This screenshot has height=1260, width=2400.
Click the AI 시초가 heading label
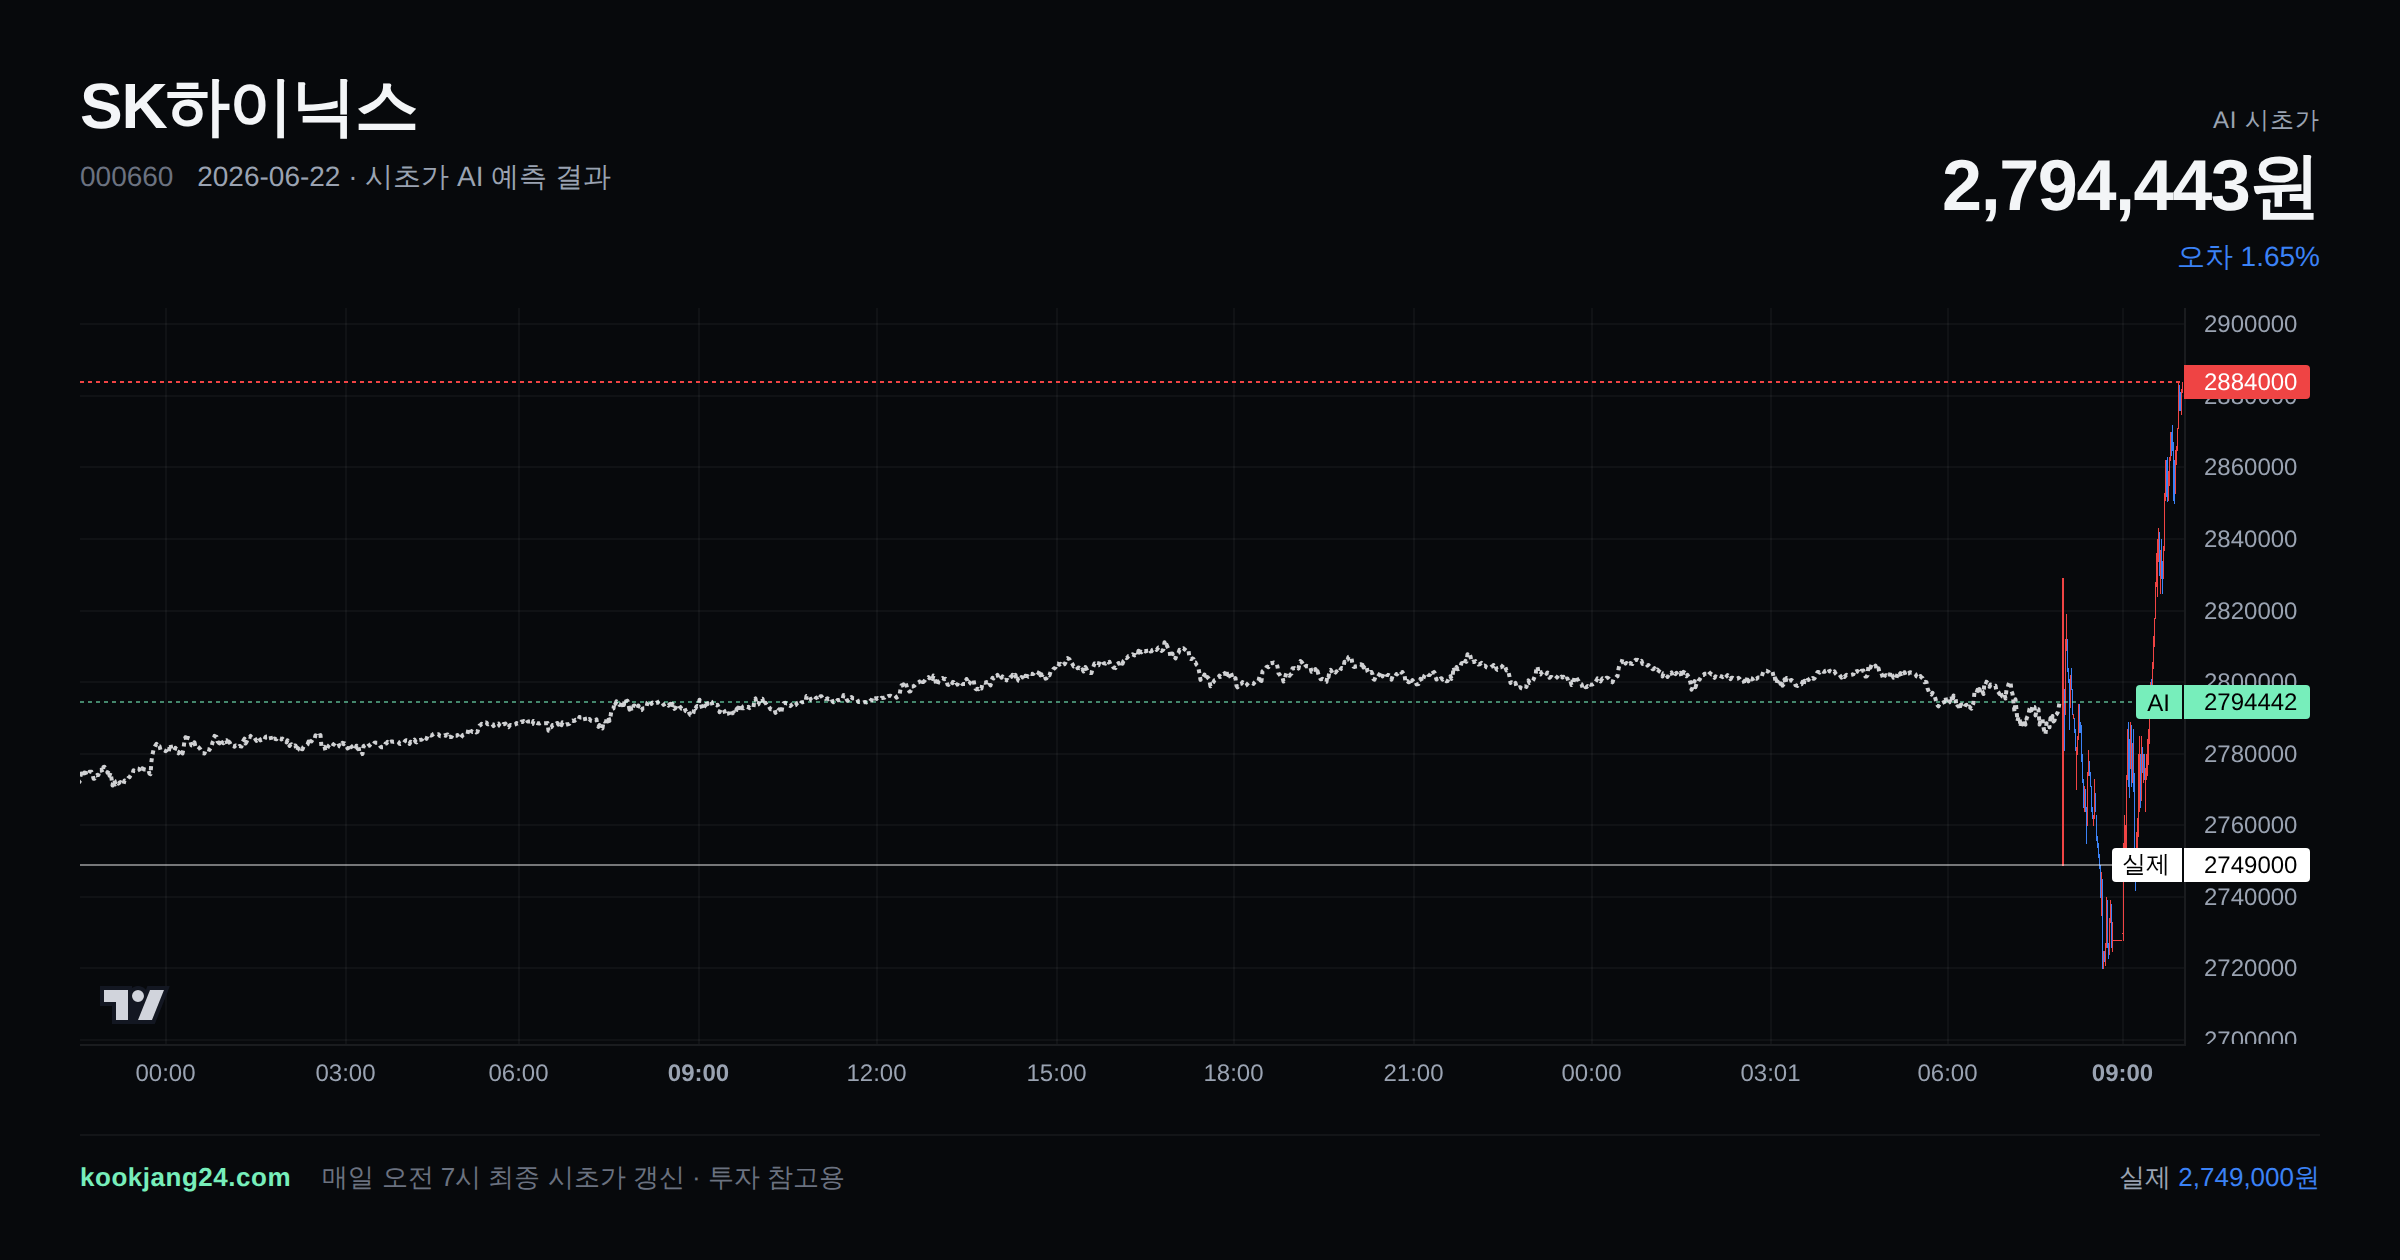tap(2265, 120)
